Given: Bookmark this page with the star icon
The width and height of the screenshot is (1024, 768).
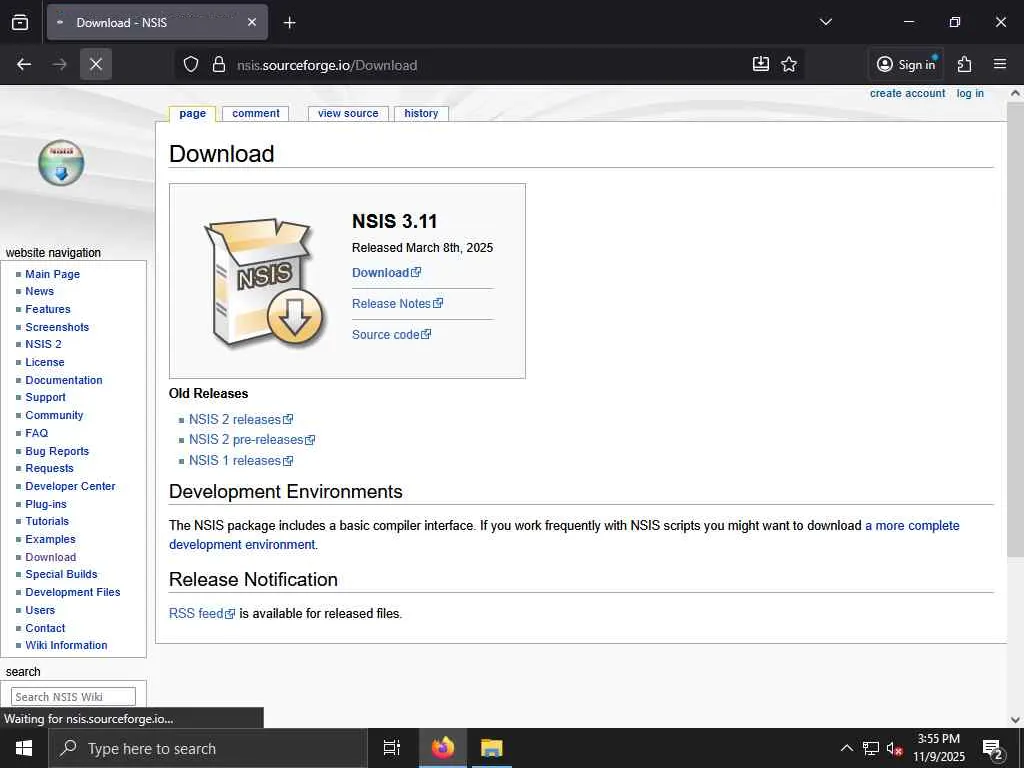Looking at the screenshot, I should (x=789, y=64).
